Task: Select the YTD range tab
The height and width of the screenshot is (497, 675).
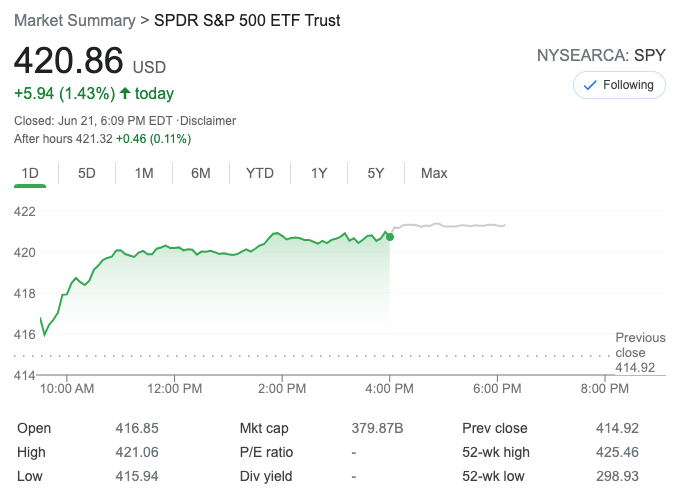Action: click(260, 173)
